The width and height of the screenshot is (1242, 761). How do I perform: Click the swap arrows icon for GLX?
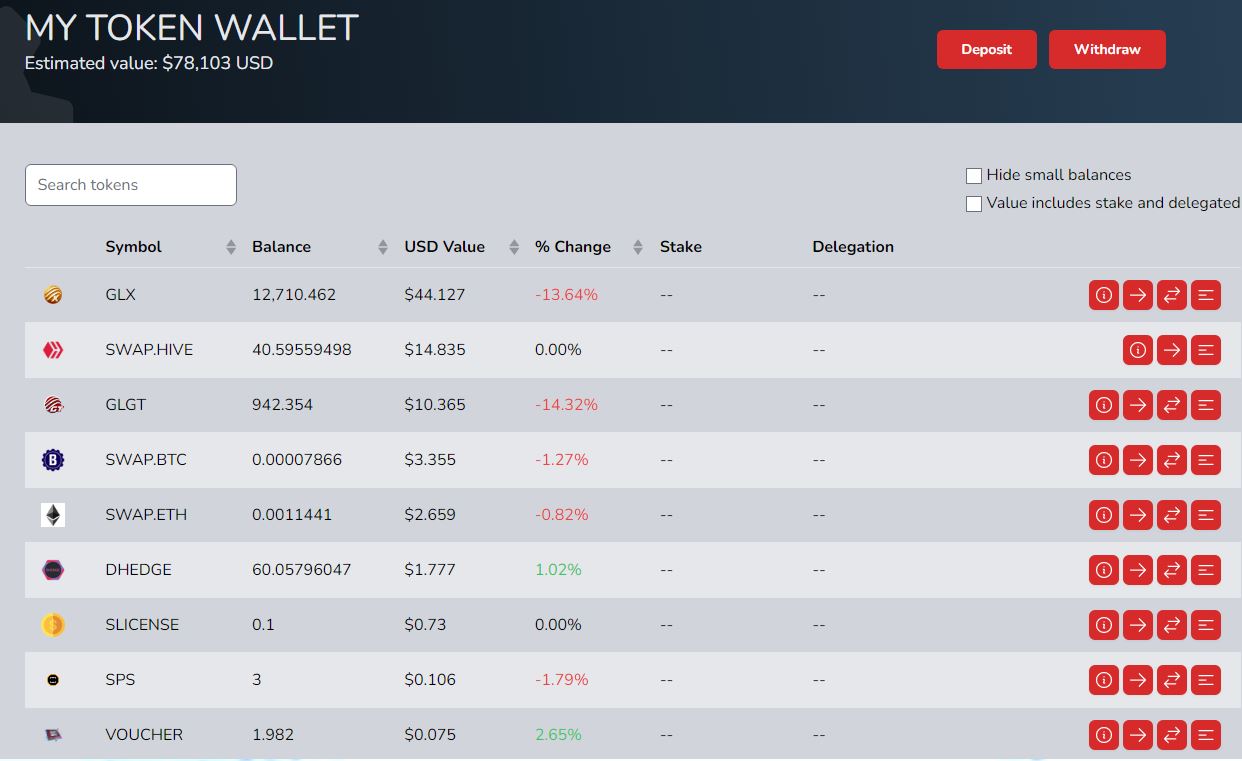click(x=1172, y=295)
